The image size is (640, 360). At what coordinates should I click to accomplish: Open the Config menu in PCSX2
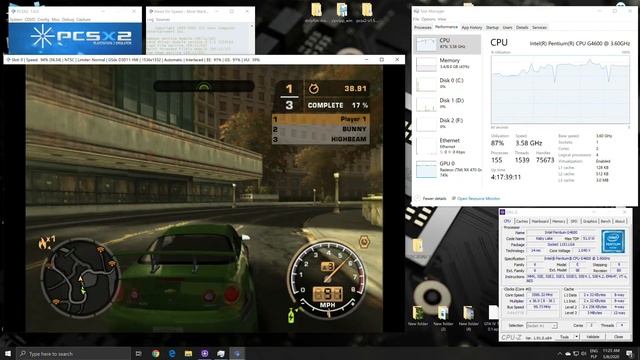(x=43, y=19)
